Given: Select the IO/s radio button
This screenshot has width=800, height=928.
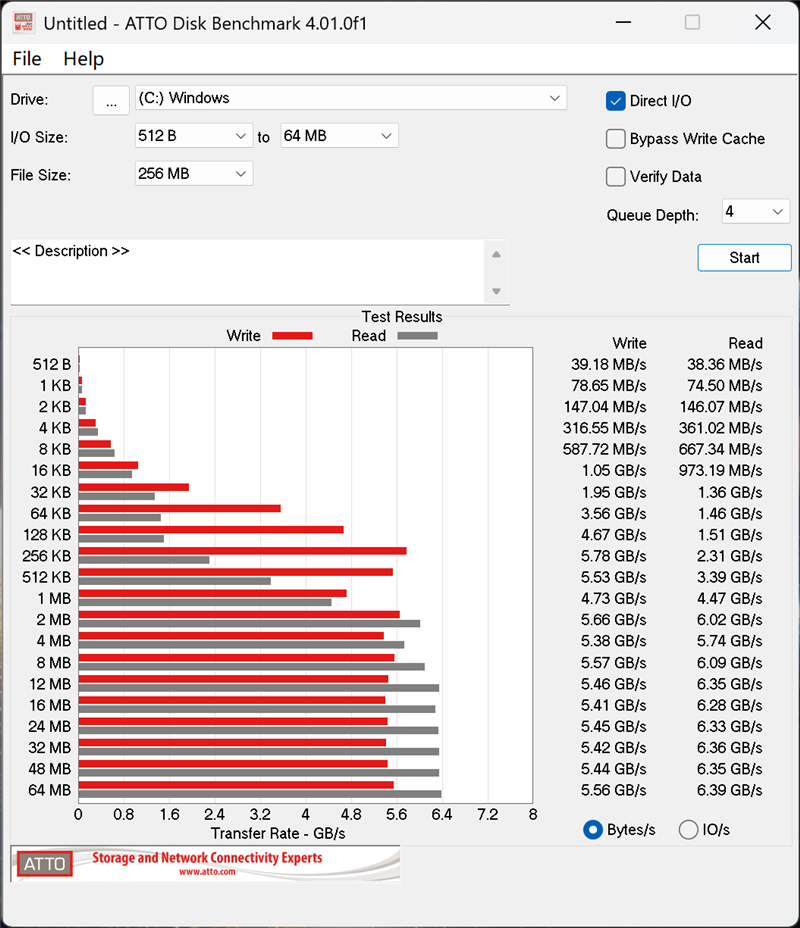Looking at the screenshot, I should (688, 830).
